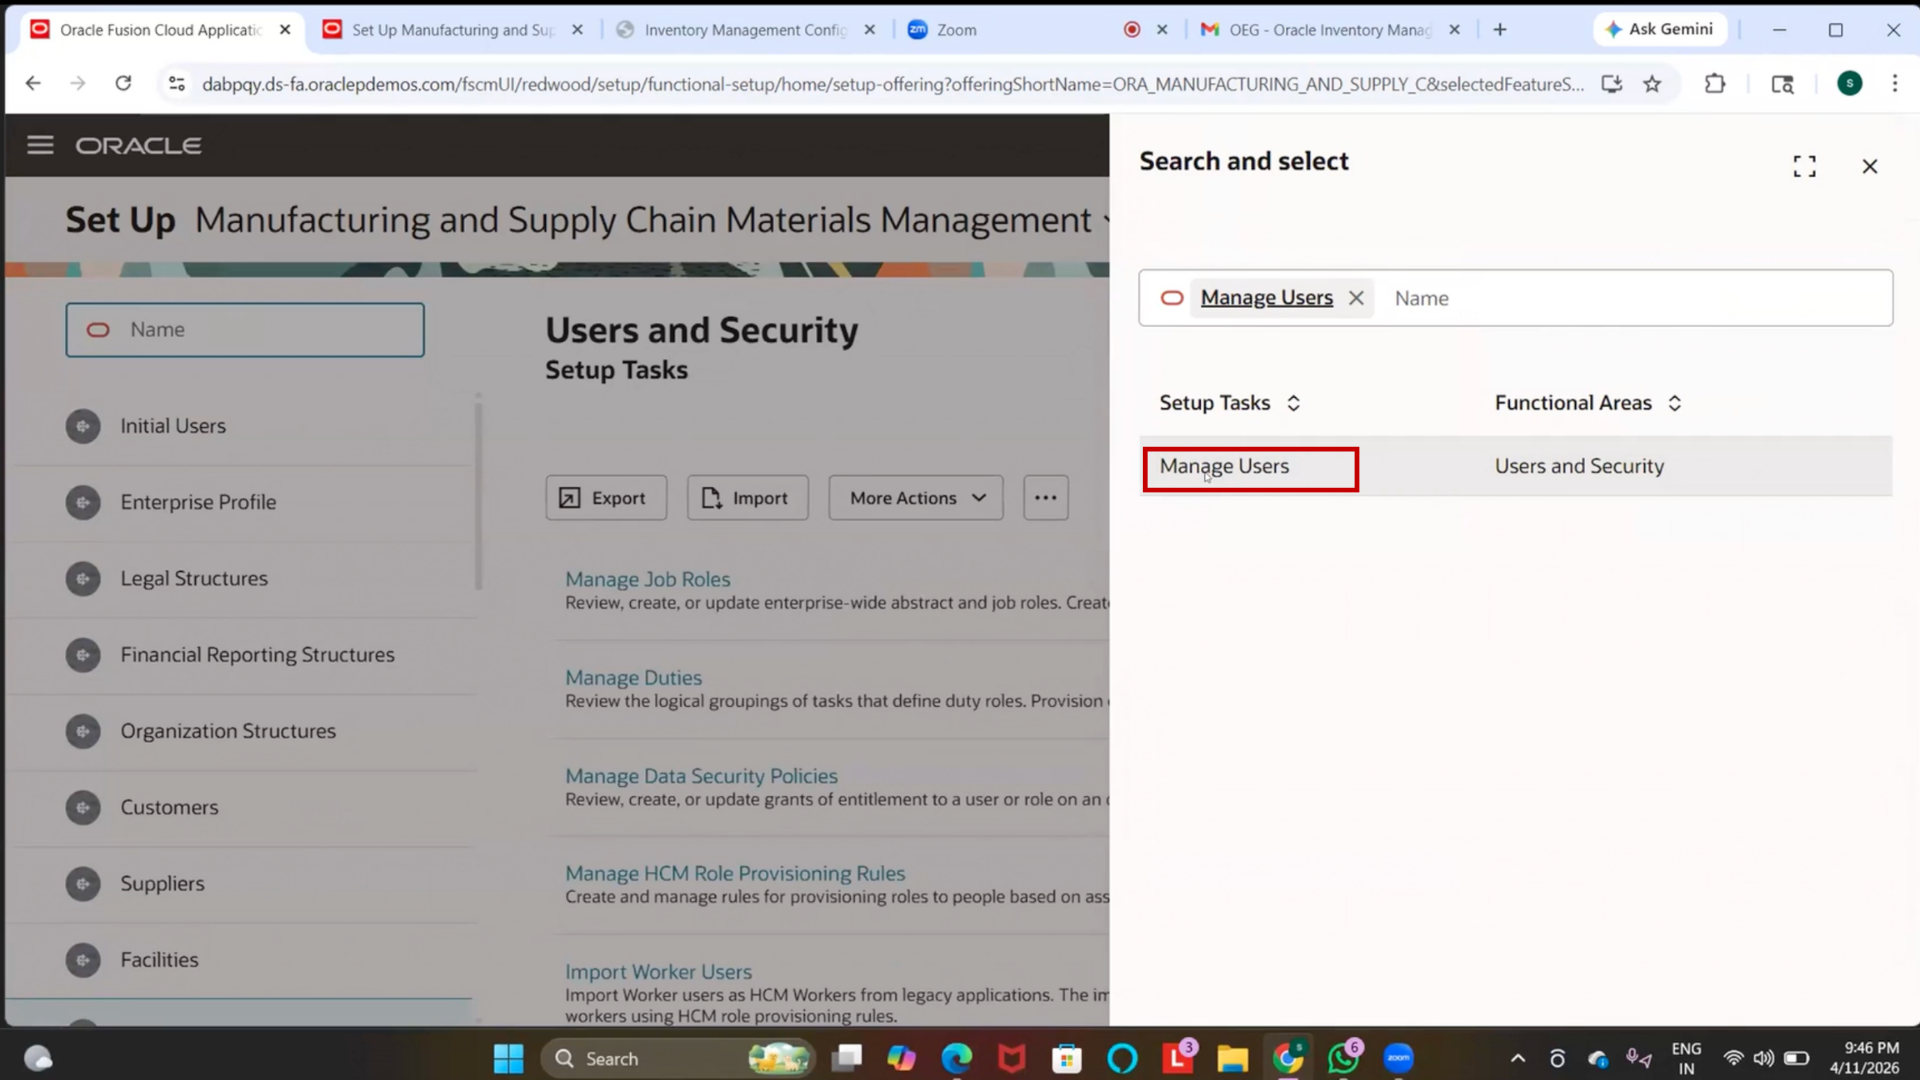Close the Search and select panel

pos(1870,166)
